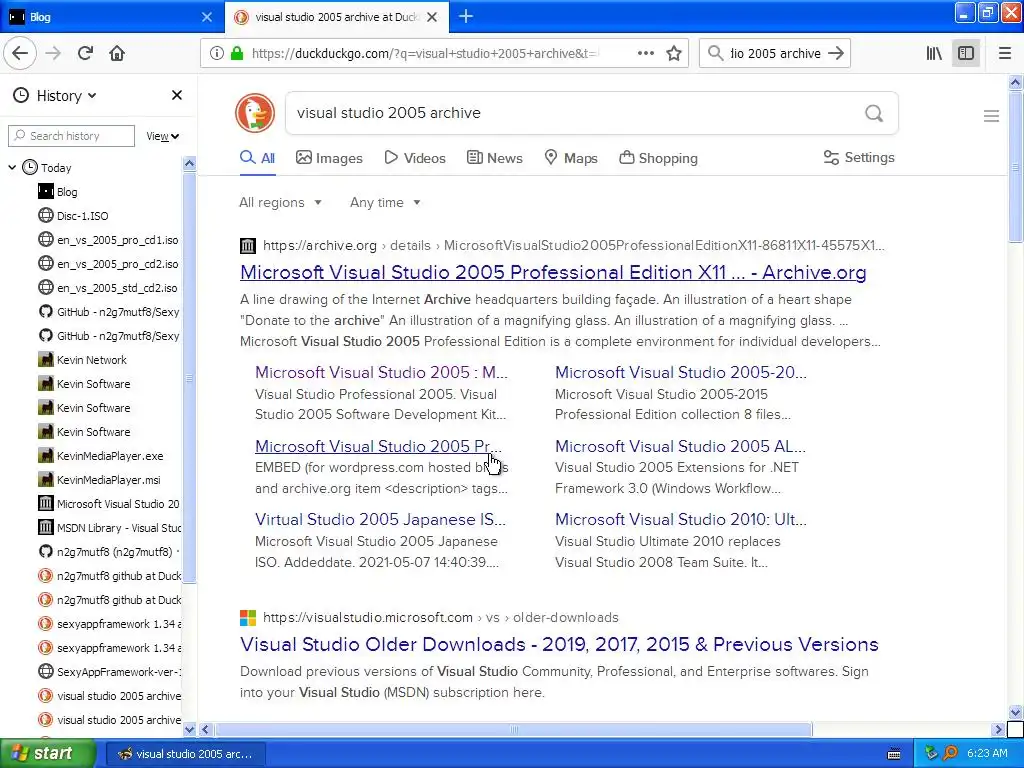Open en_vs_2005_std_cd2.iso history entry
The height and width of the screenshot is (768, 1024).
pyautogui.click(x=108, y=288)
